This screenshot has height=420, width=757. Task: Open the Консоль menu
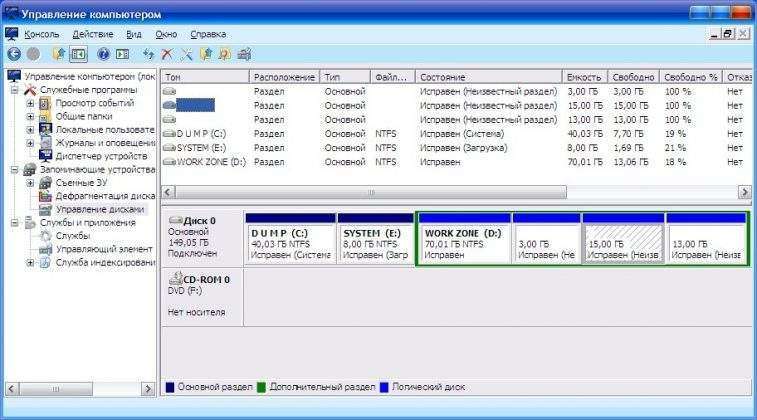click(x=42, y=34)
